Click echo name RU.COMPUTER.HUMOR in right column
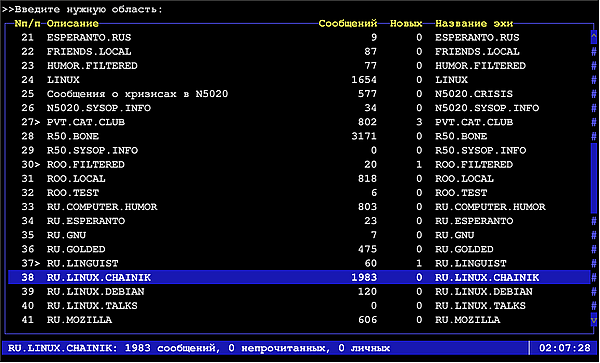This screenshot has height=363, width=600. [x=490, y=207]
